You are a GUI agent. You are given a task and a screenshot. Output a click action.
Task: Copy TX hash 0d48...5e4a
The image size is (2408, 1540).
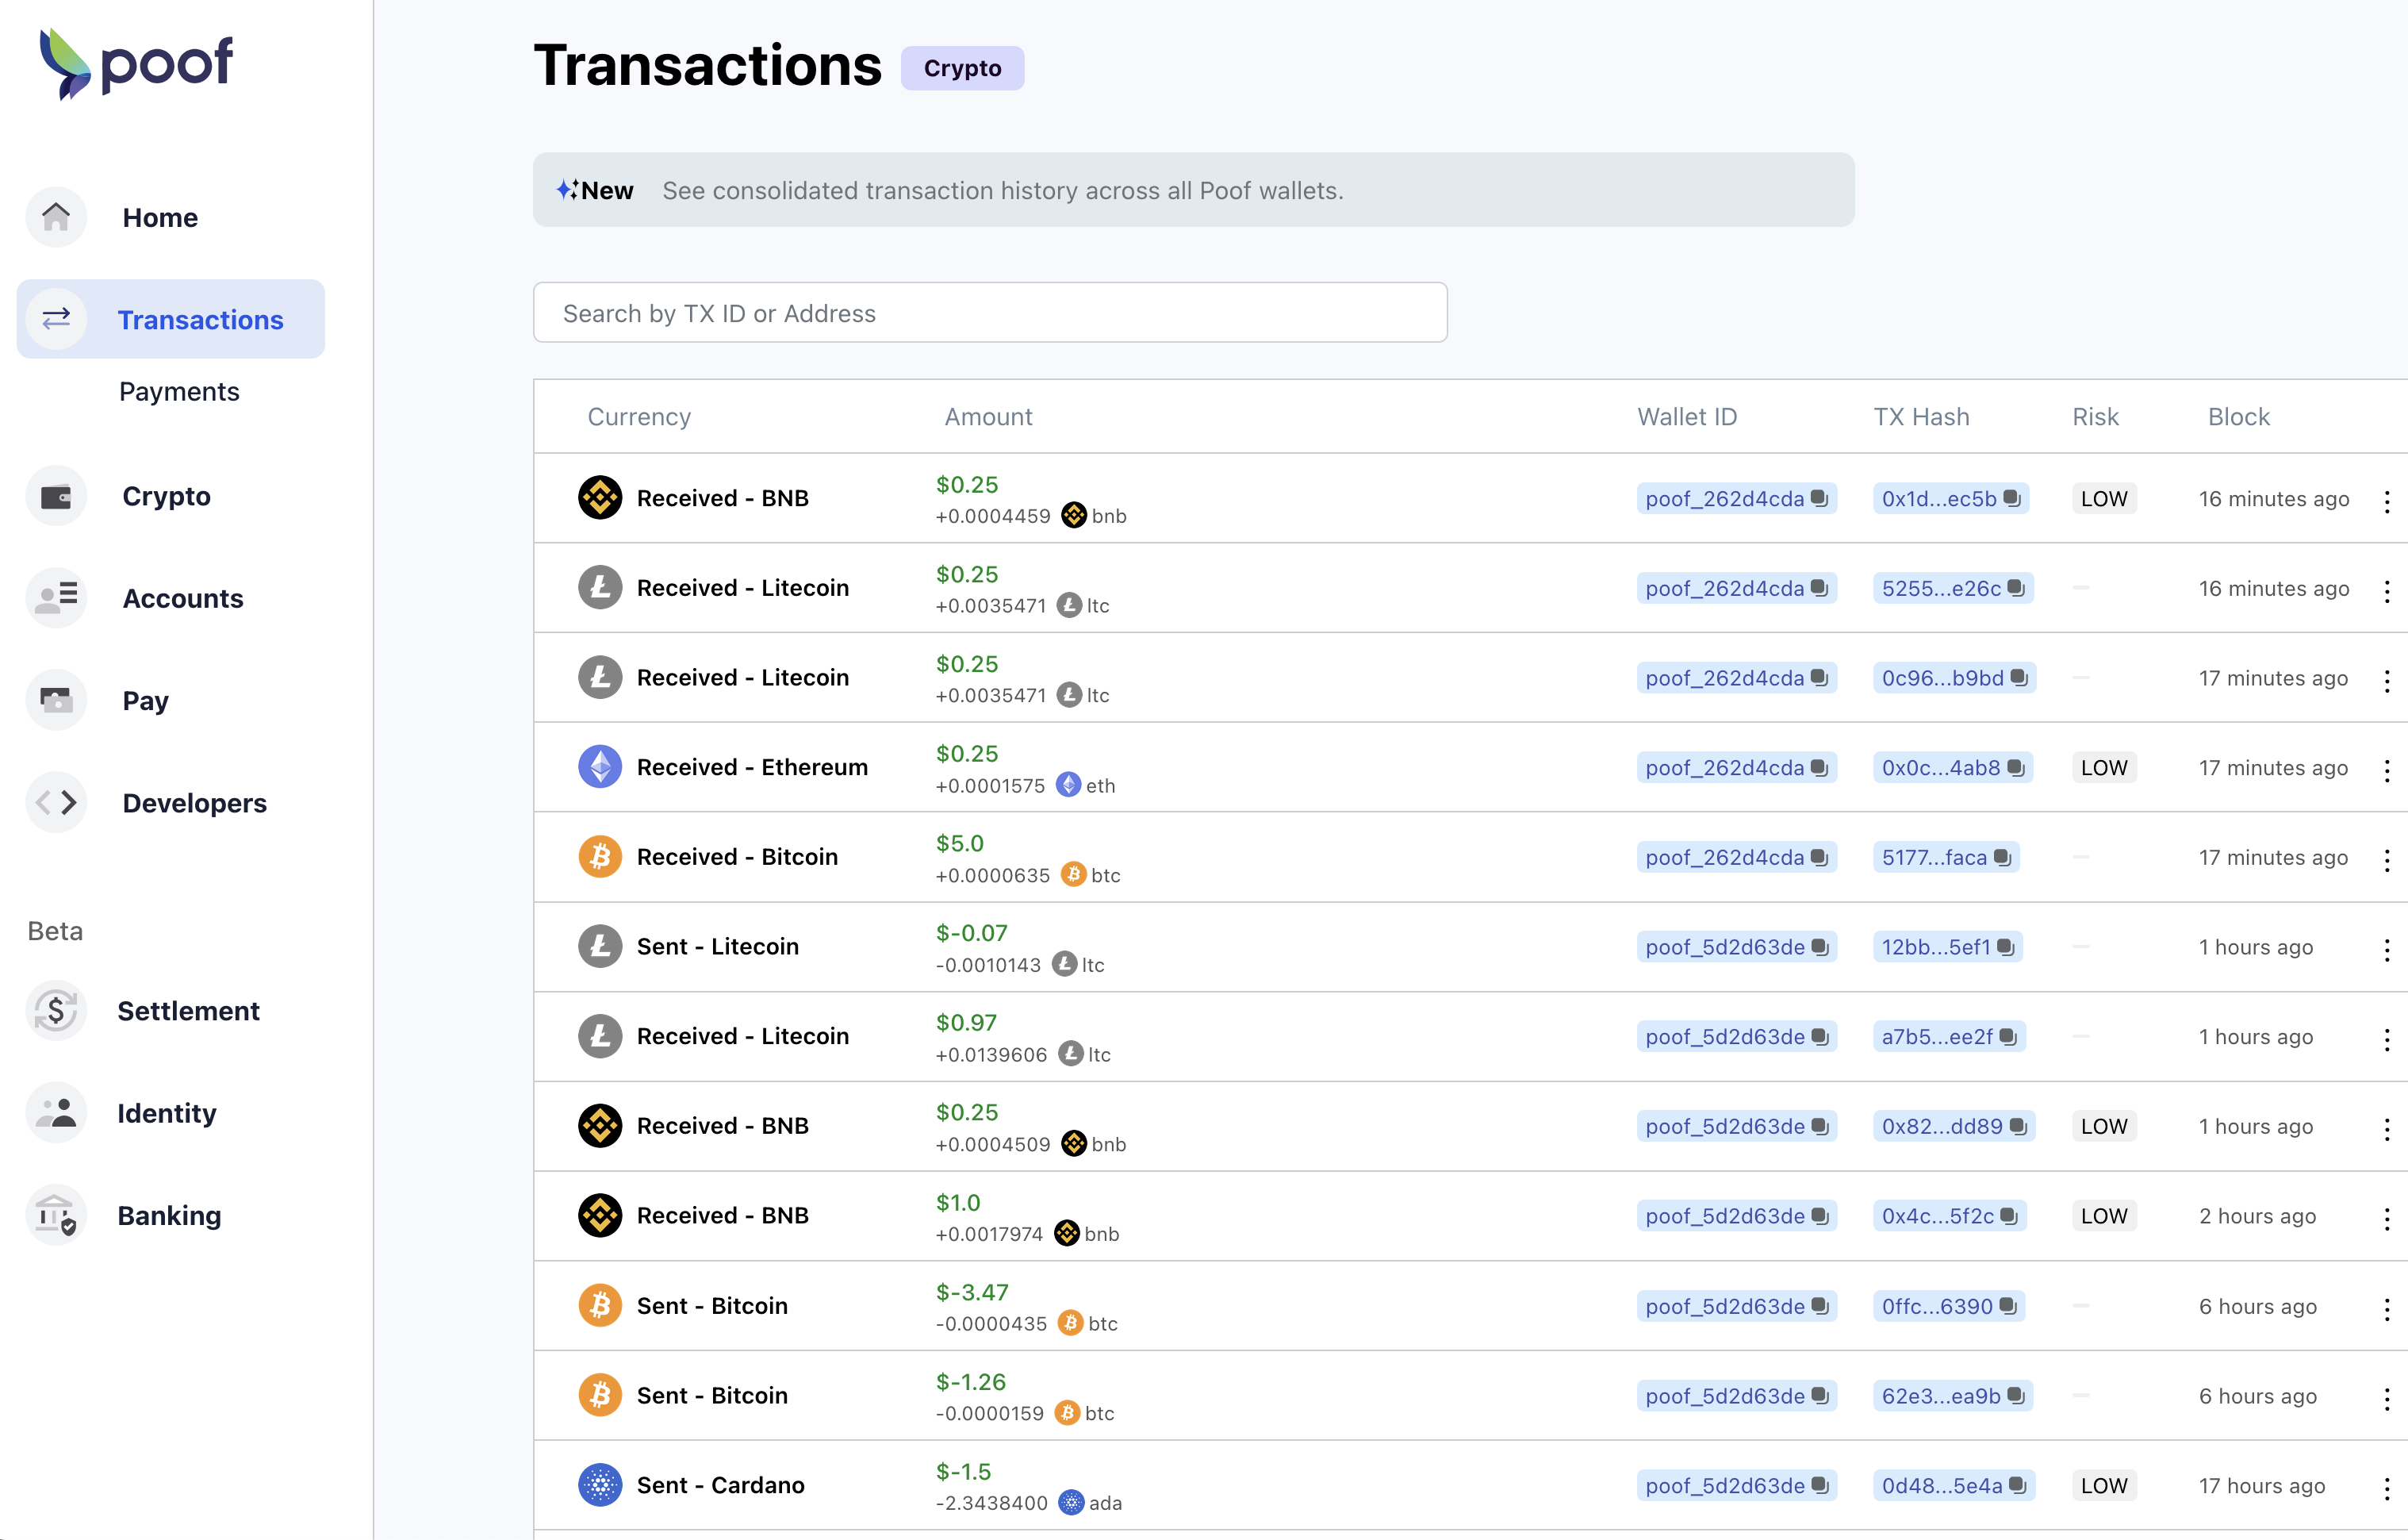click(2017, 1485)
